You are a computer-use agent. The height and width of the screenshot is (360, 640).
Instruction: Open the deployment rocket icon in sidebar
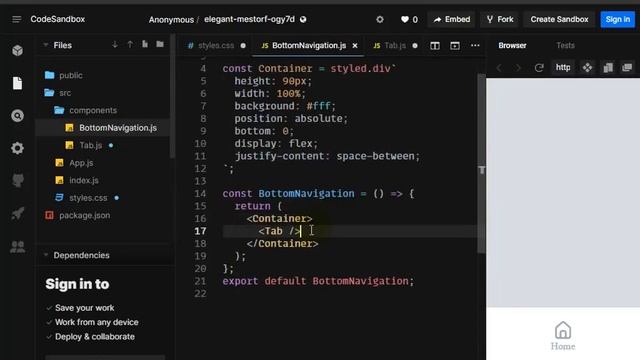point(17,213)
